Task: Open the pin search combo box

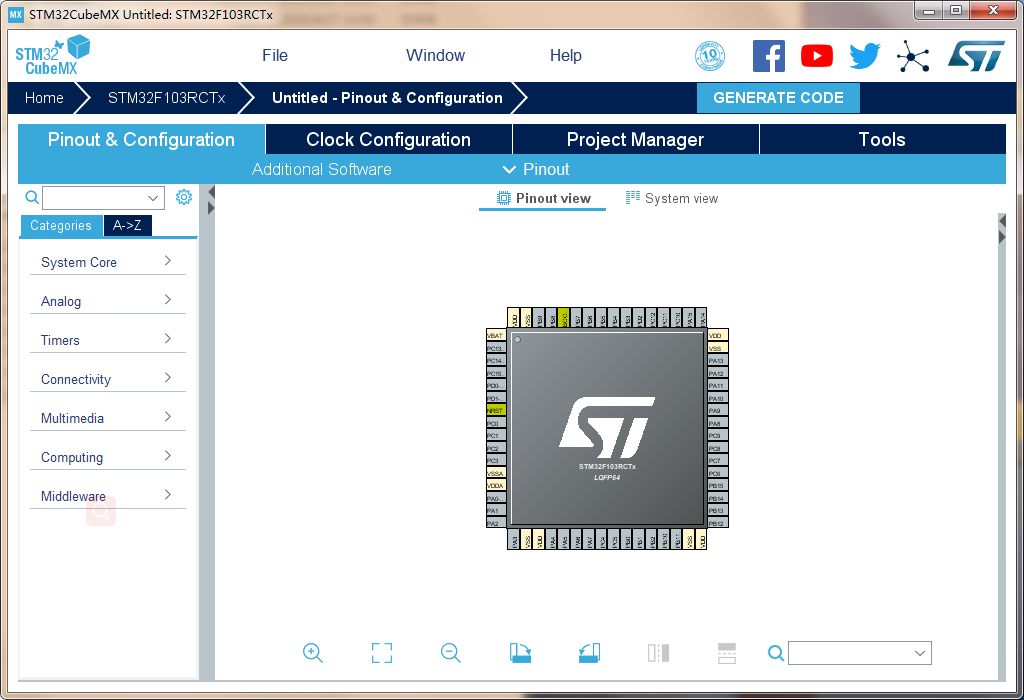Action: point(859,653)
